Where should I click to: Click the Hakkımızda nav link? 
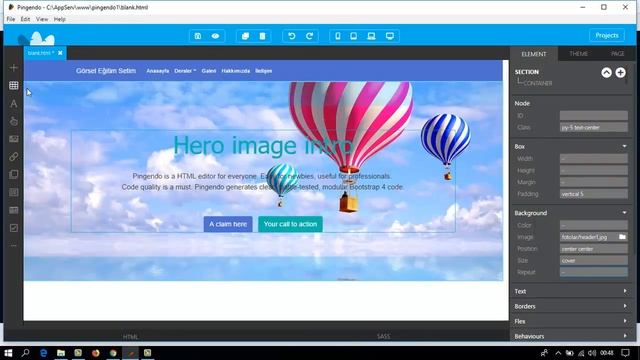236,71
